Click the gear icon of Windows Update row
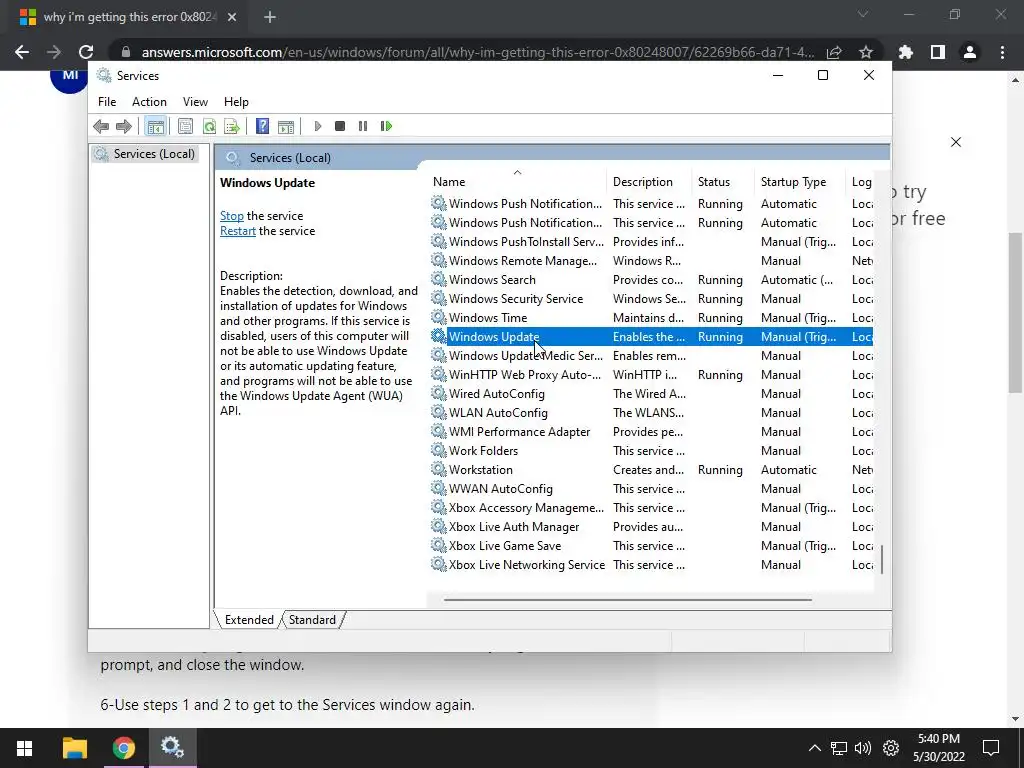 click(439, 336)
